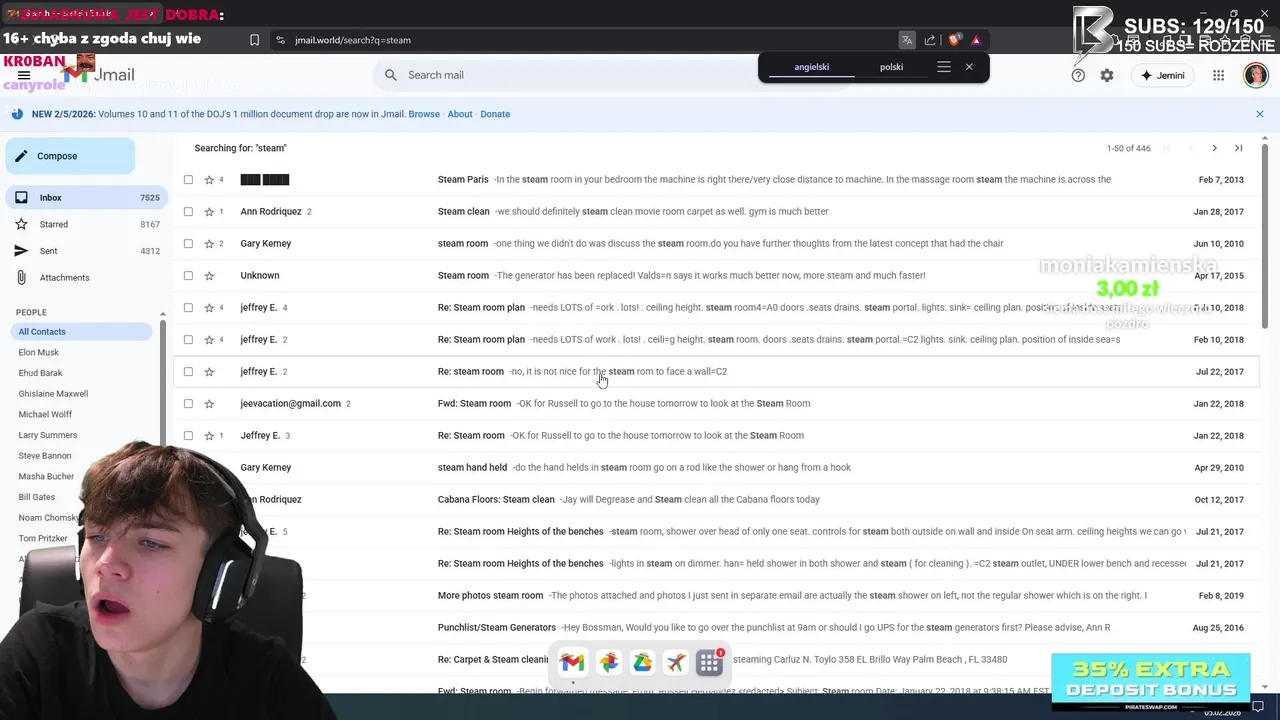Check the Unknown sender Steam room row
Viewport: 1280px width, 720px height.
pos(188,276)
